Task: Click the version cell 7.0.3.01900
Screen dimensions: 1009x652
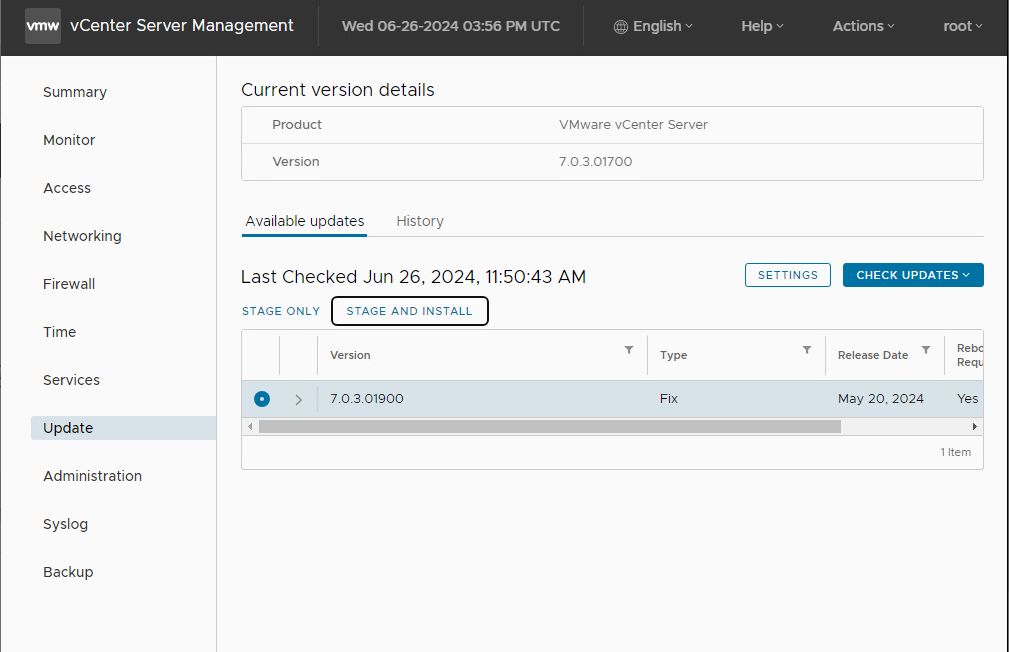Action: tap(367, 399)
